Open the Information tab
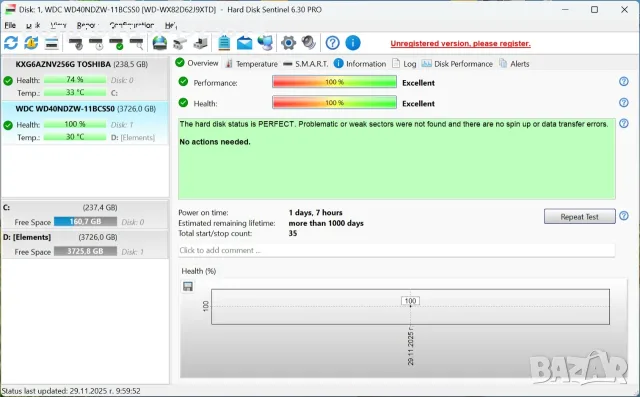Screen dimensions: 640x397 360,64
